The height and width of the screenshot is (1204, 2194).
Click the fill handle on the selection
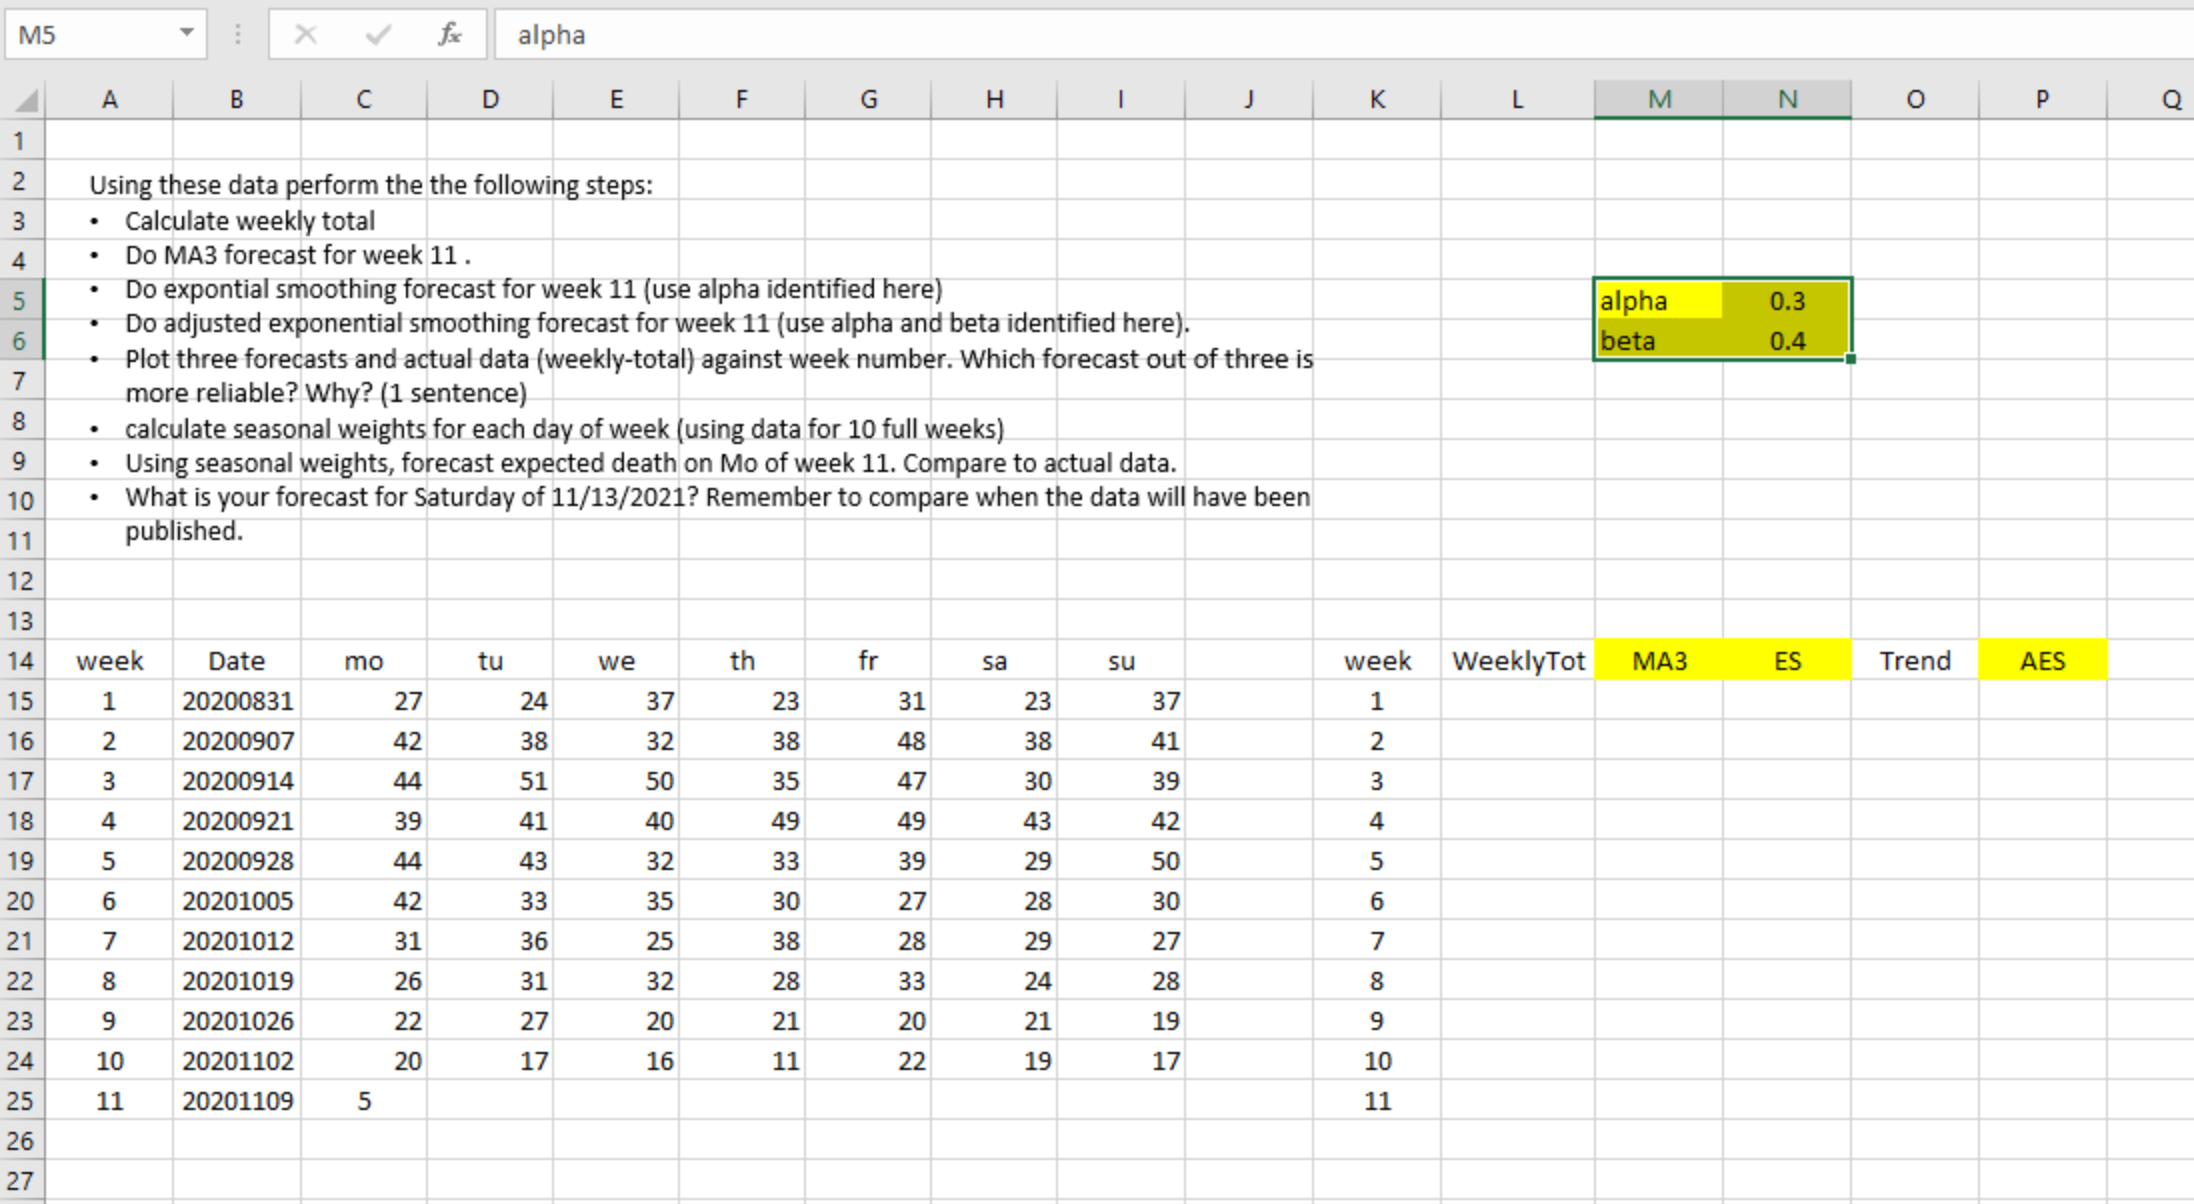click(x=1851, y=358)
